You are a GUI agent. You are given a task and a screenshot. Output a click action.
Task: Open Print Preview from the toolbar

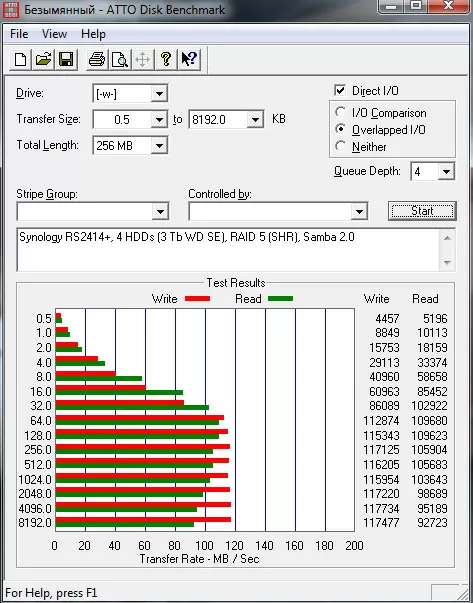[120, 60]
